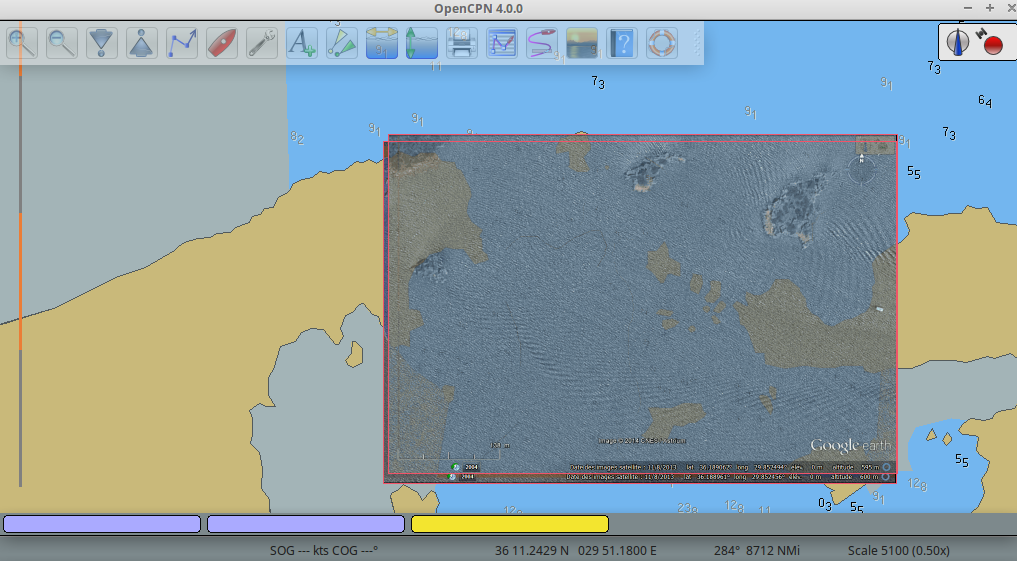The height and width of the screenshot is (561, 1017).
Task: Shift to smaller scale chart
Action: click(x=142, y=43)
